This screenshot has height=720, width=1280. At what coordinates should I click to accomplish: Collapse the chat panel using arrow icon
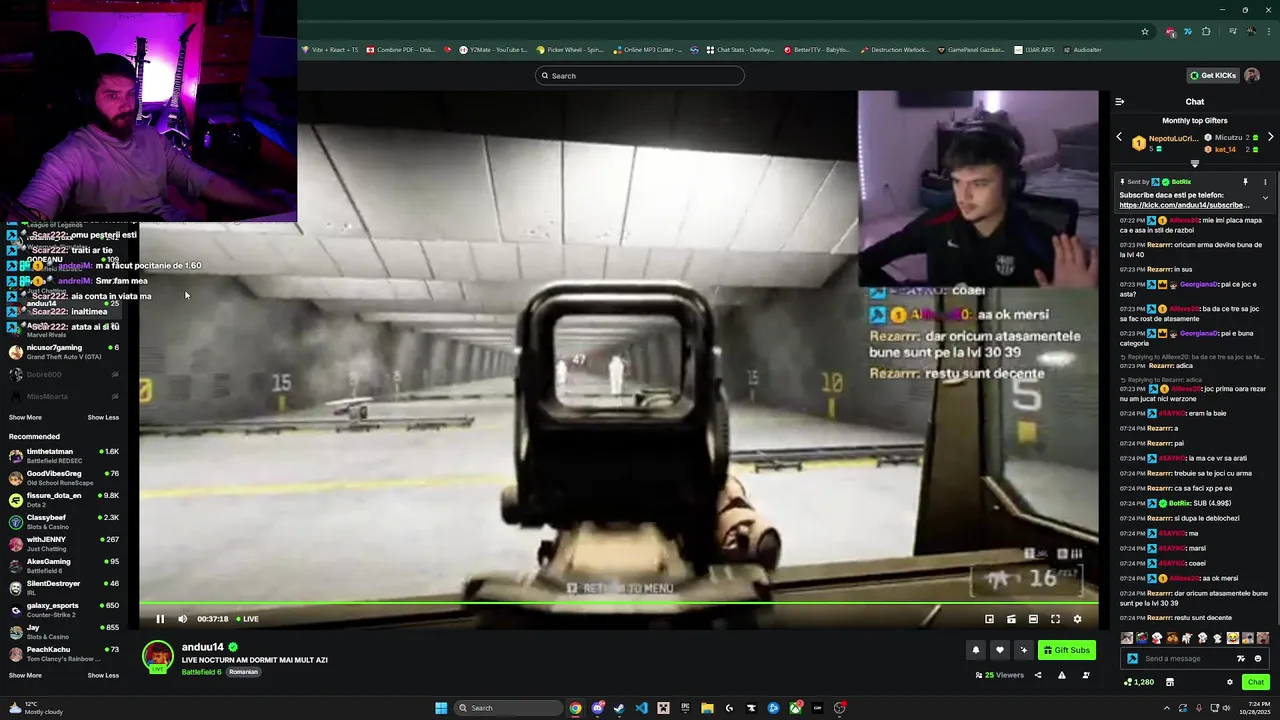pos(1119,101)
